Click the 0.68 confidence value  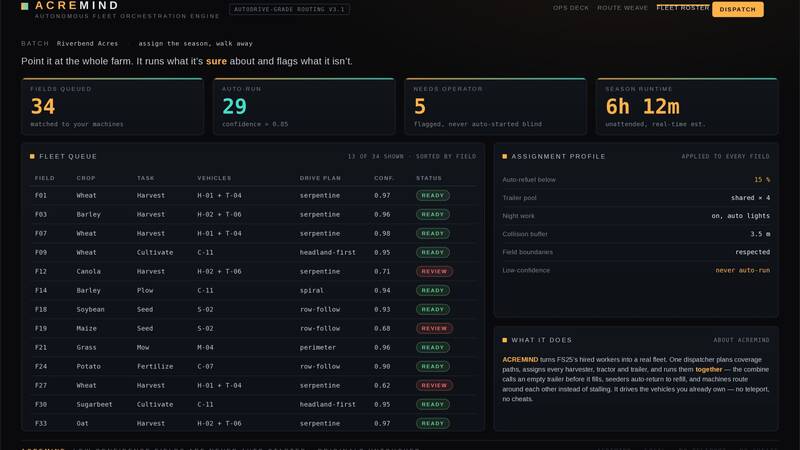[382, 328]
